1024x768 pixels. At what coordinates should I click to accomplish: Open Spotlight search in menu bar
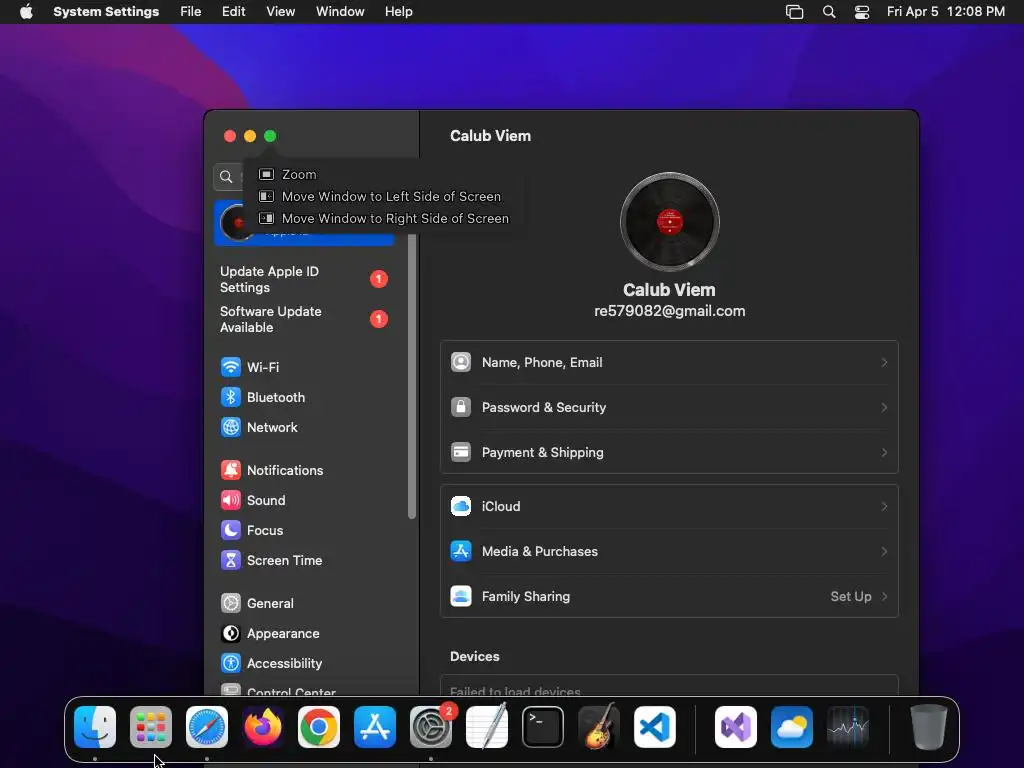(829, 12)
